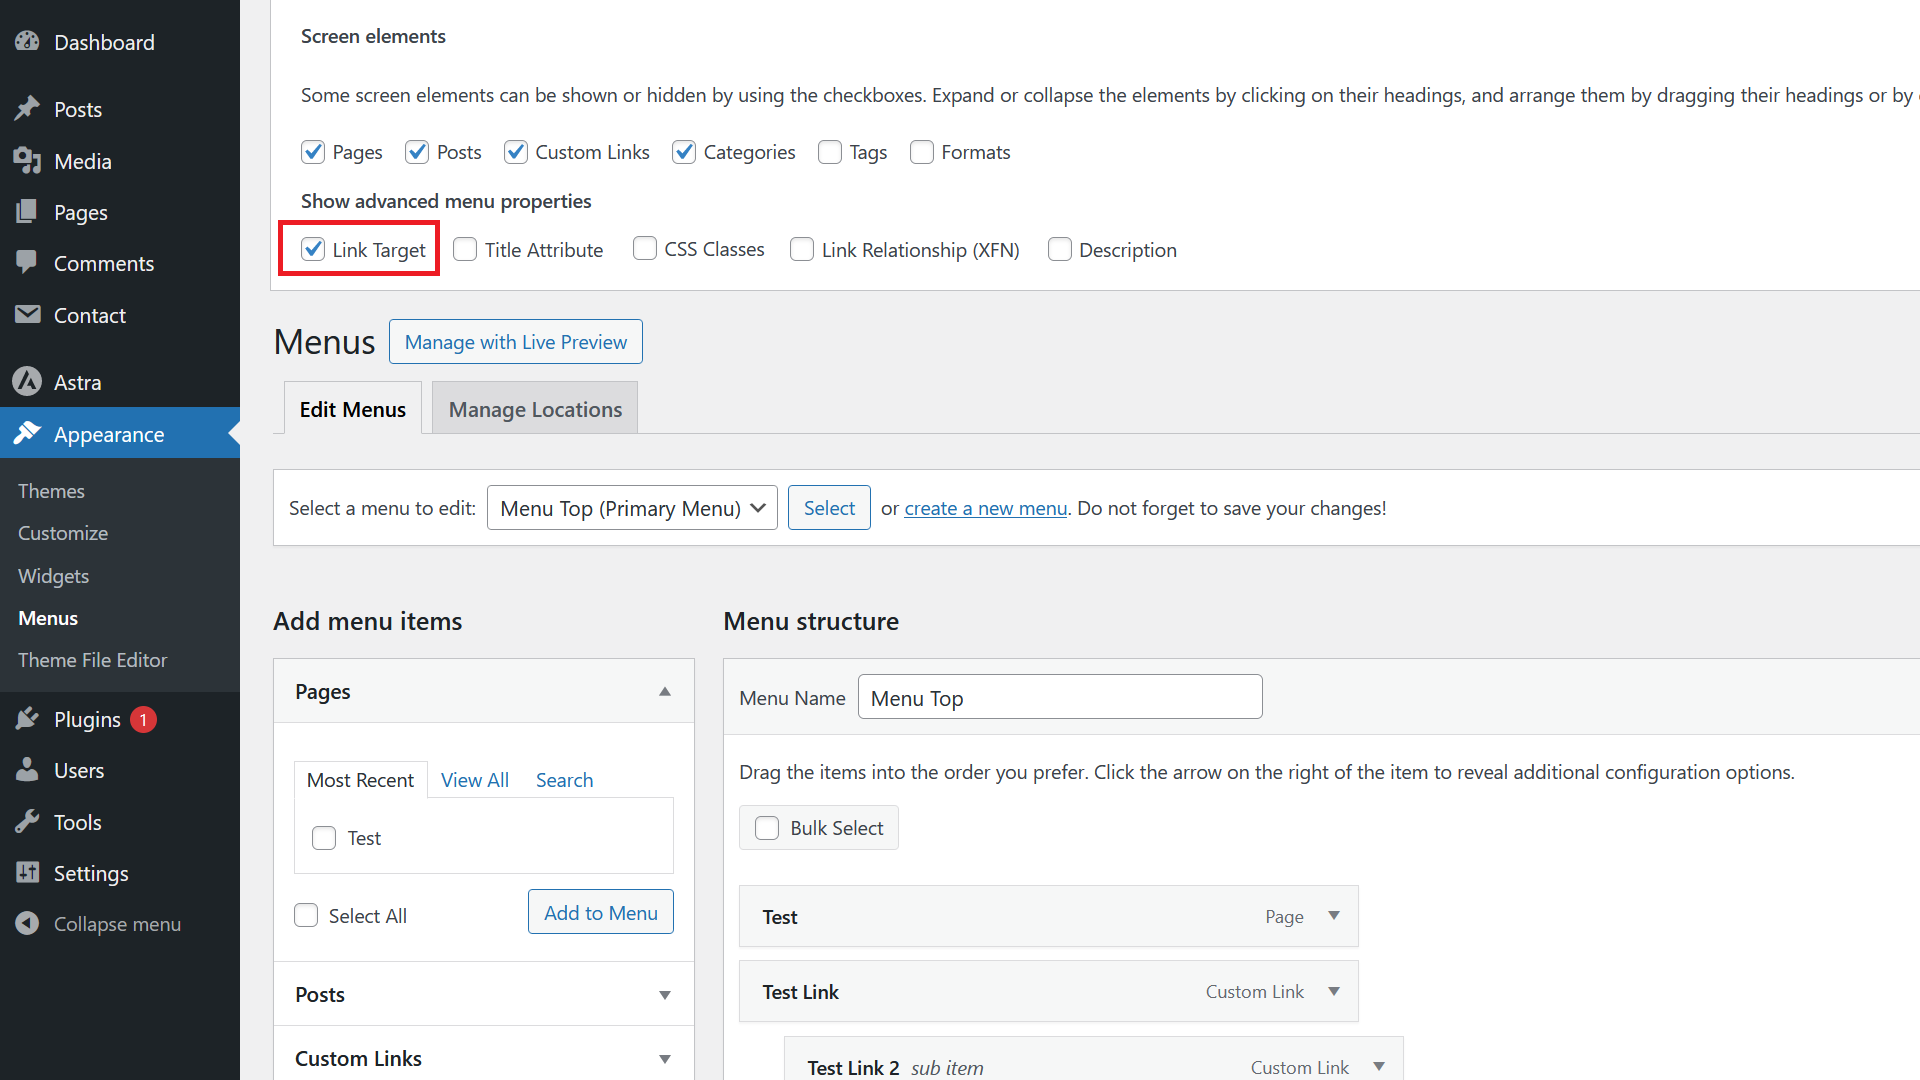Image resolution: width=1920 pixels, height=1080 pixels.
Task: Click the Astra logo icon
Action: click(x=27, y=381)
